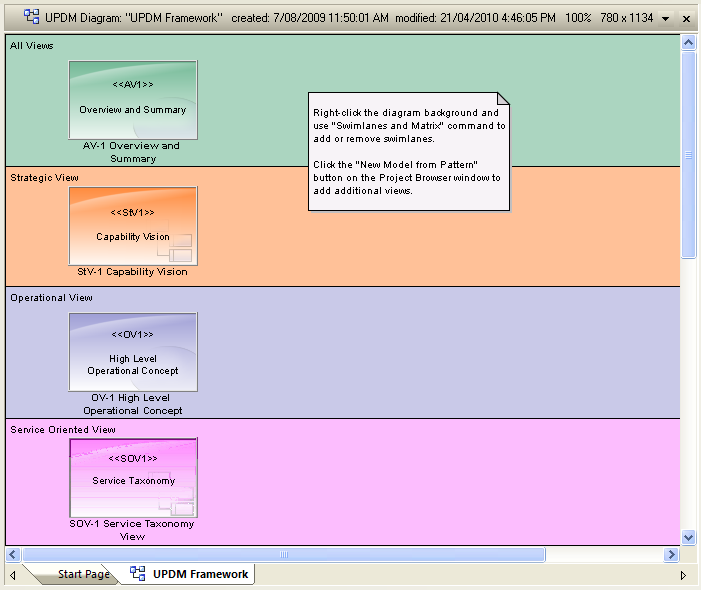Select the swimlanes instruction note
701x590 pixels.
408,152
